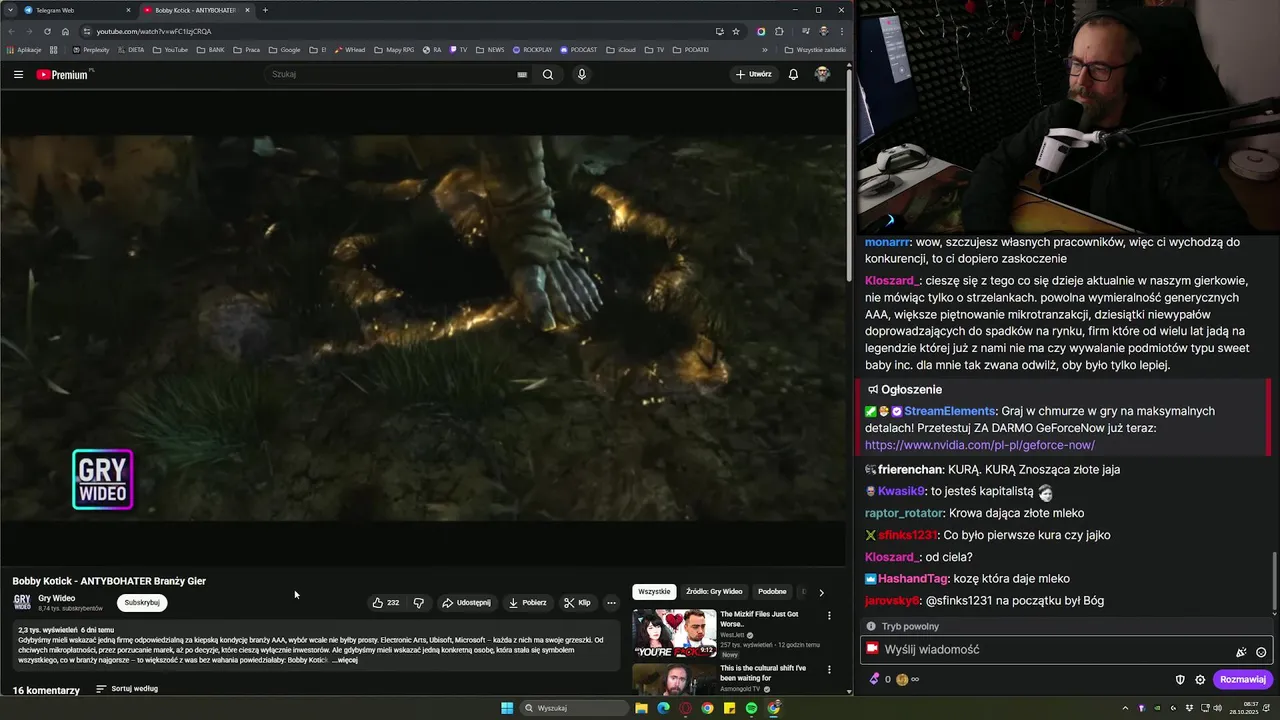Open volume control in system tray
This screenshot has height=720, width=1280.
coord(1217,708)
